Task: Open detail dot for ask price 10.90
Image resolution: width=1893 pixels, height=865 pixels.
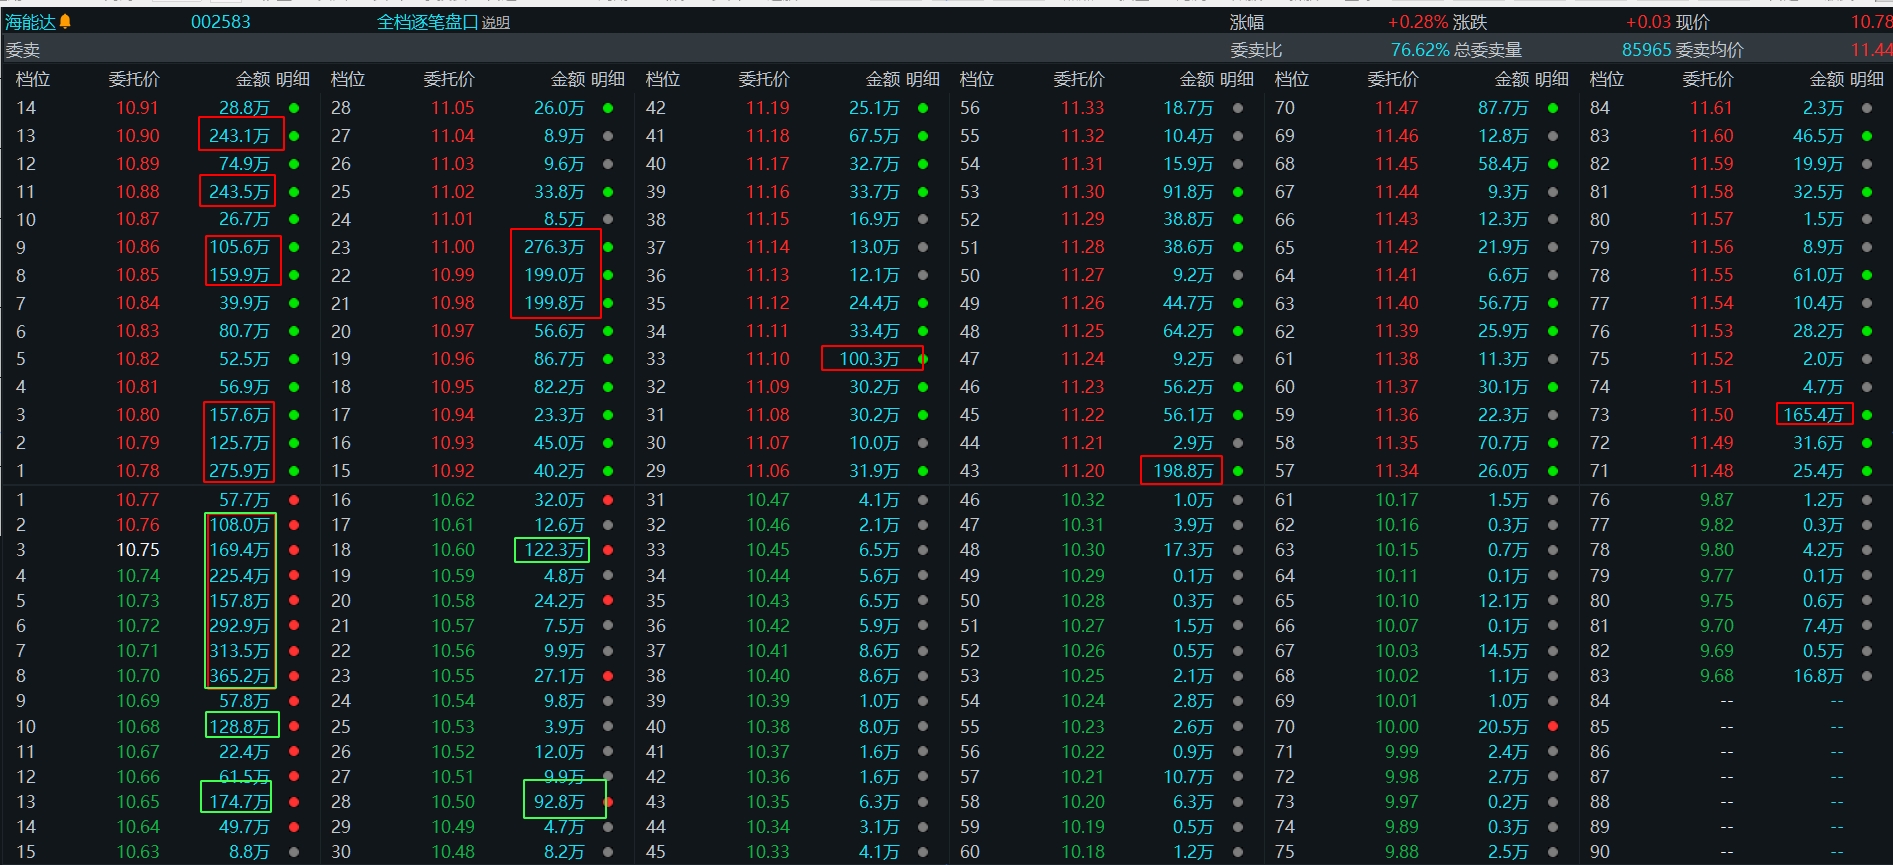Action: [x=294, y=136]
